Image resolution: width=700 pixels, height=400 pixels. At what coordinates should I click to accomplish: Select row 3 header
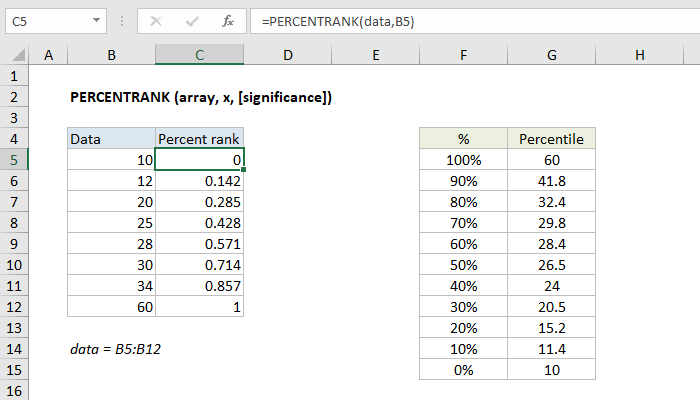14,118
